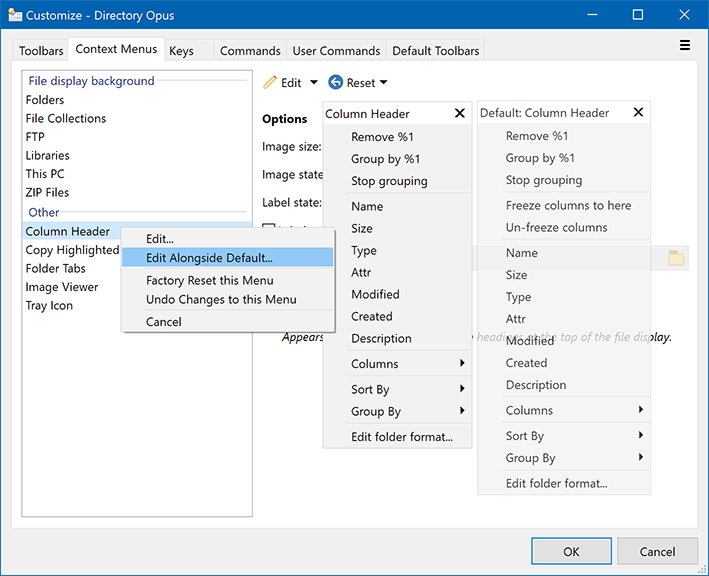
Task: Click Edit folder format... in Default Column Header
Action: point(564,483)
